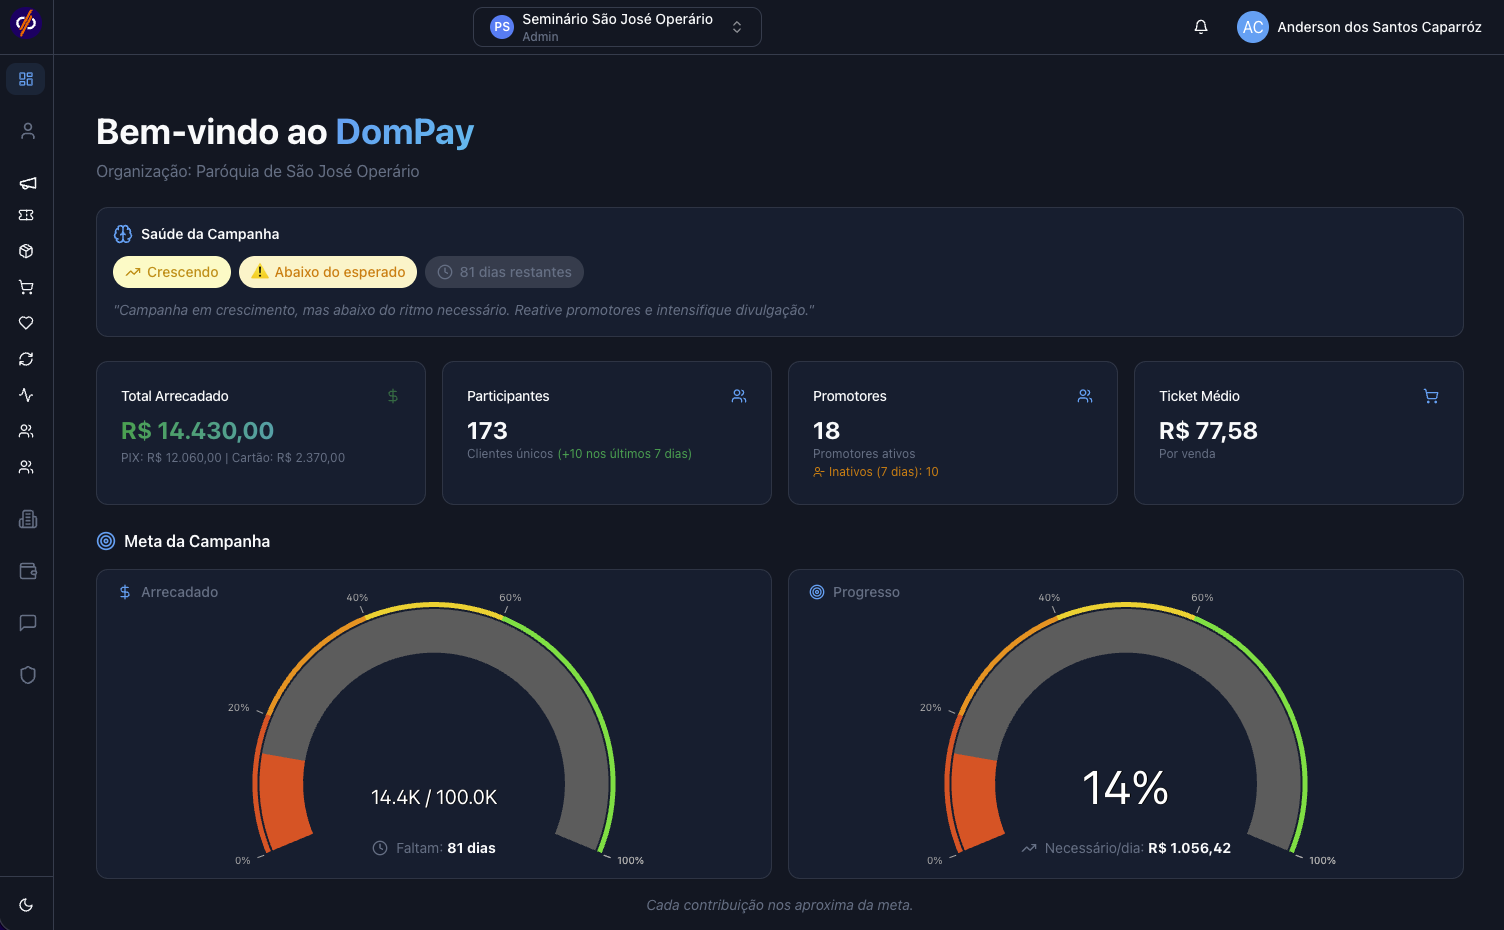Open the building organization icon

coord(28,519)
